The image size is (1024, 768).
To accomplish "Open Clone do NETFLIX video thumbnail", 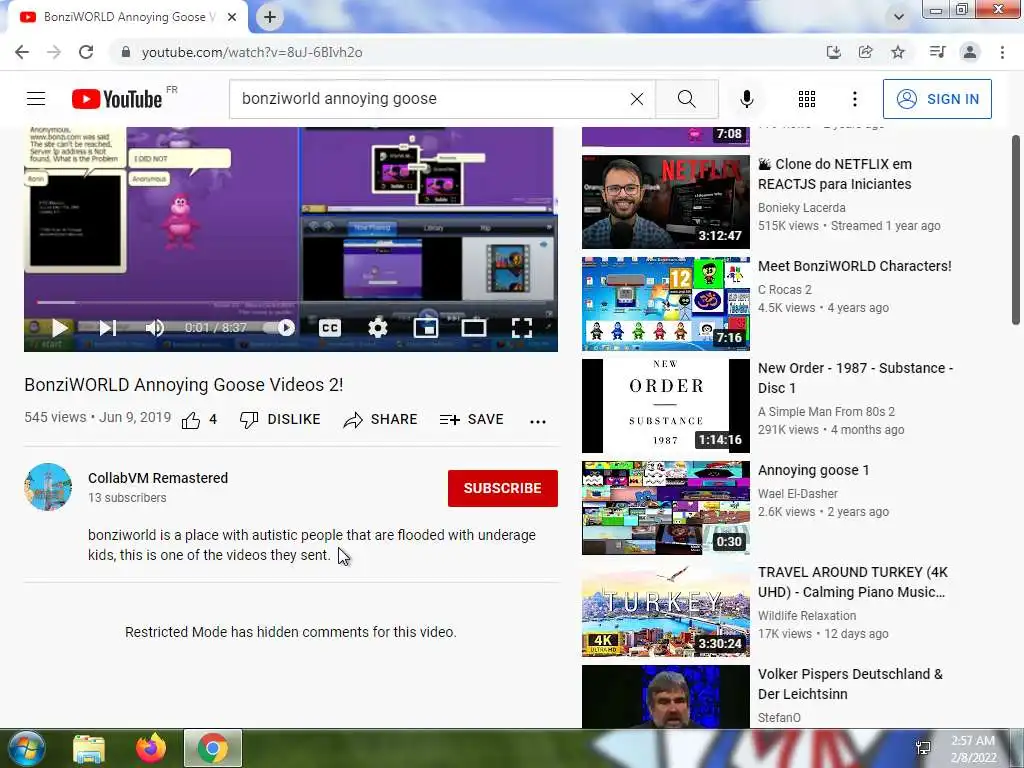I will click(665, 202).
